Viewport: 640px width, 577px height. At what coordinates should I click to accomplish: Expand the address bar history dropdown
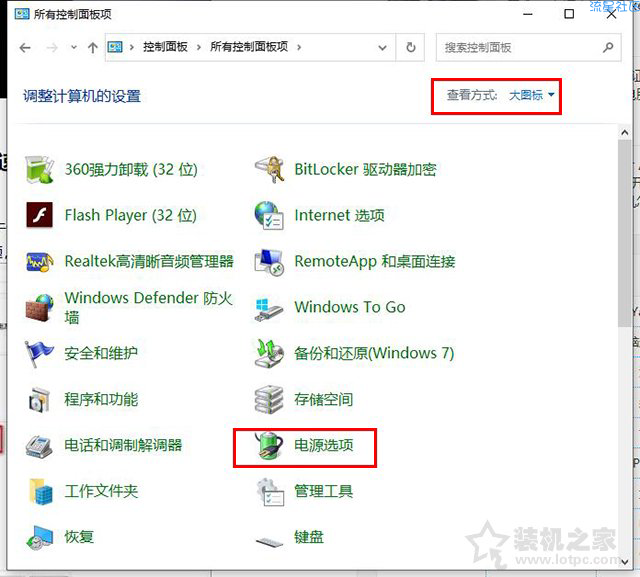pyautogui.click(x=382, y=48)
